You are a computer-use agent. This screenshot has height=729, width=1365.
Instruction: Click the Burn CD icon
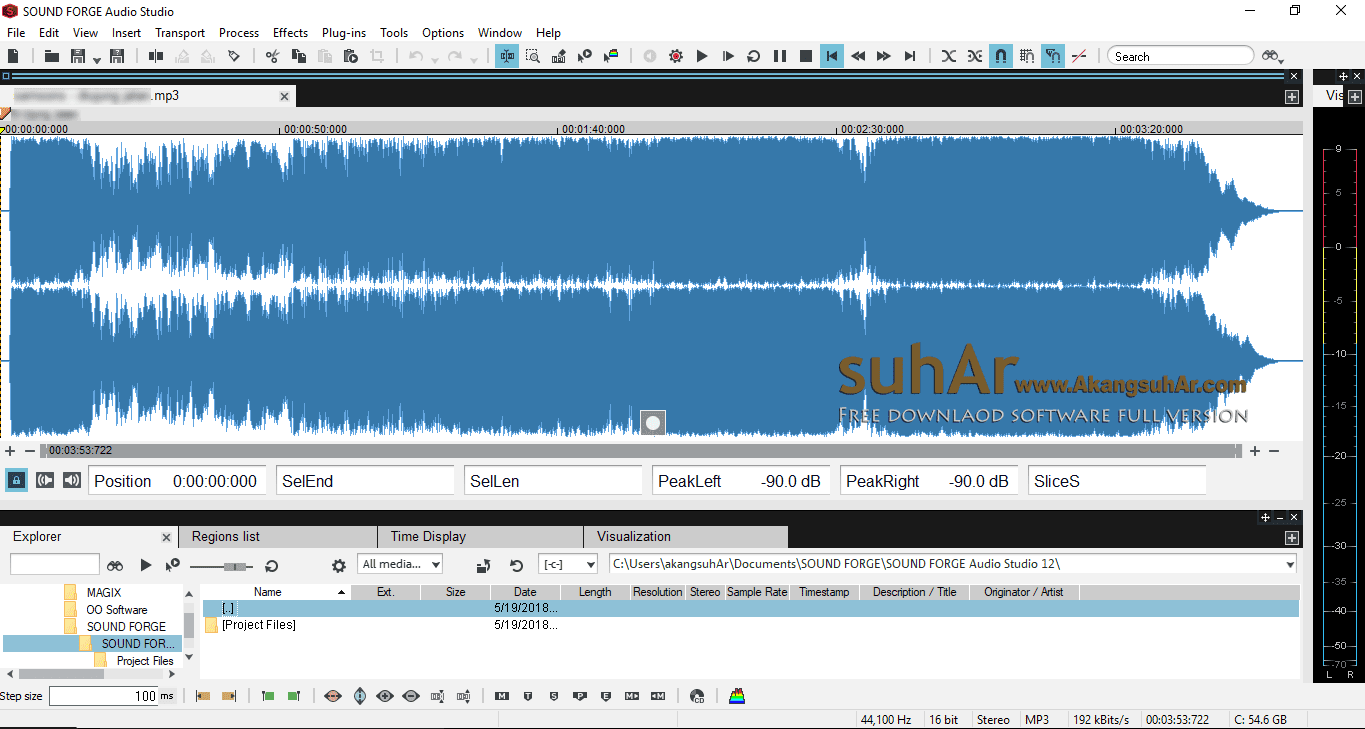[x=697, y=696]
